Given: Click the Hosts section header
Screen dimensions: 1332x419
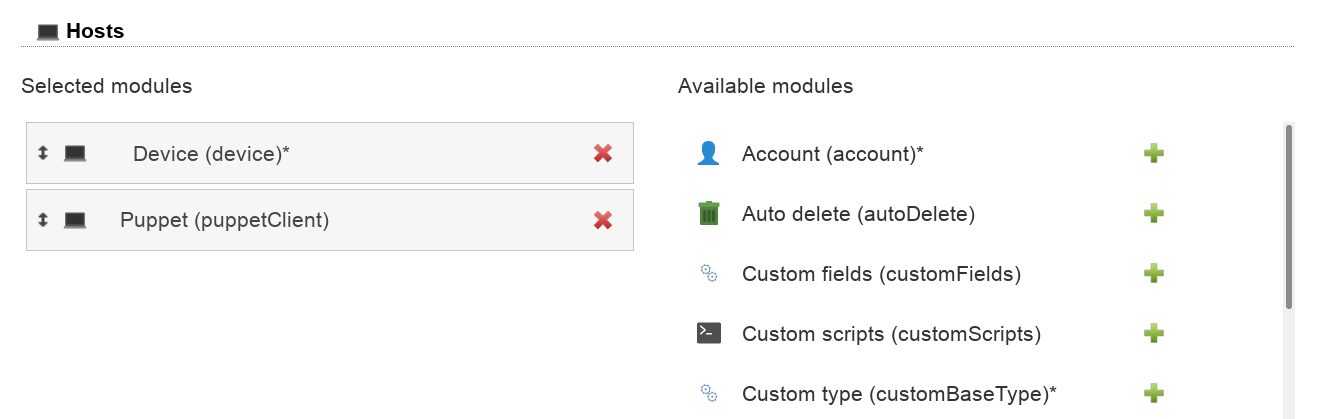Looking at the screenshot, I should 94,31.
